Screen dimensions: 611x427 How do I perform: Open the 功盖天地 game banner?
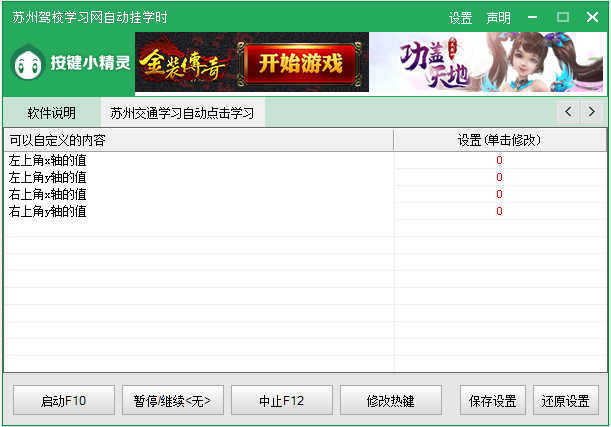(486, 63)
